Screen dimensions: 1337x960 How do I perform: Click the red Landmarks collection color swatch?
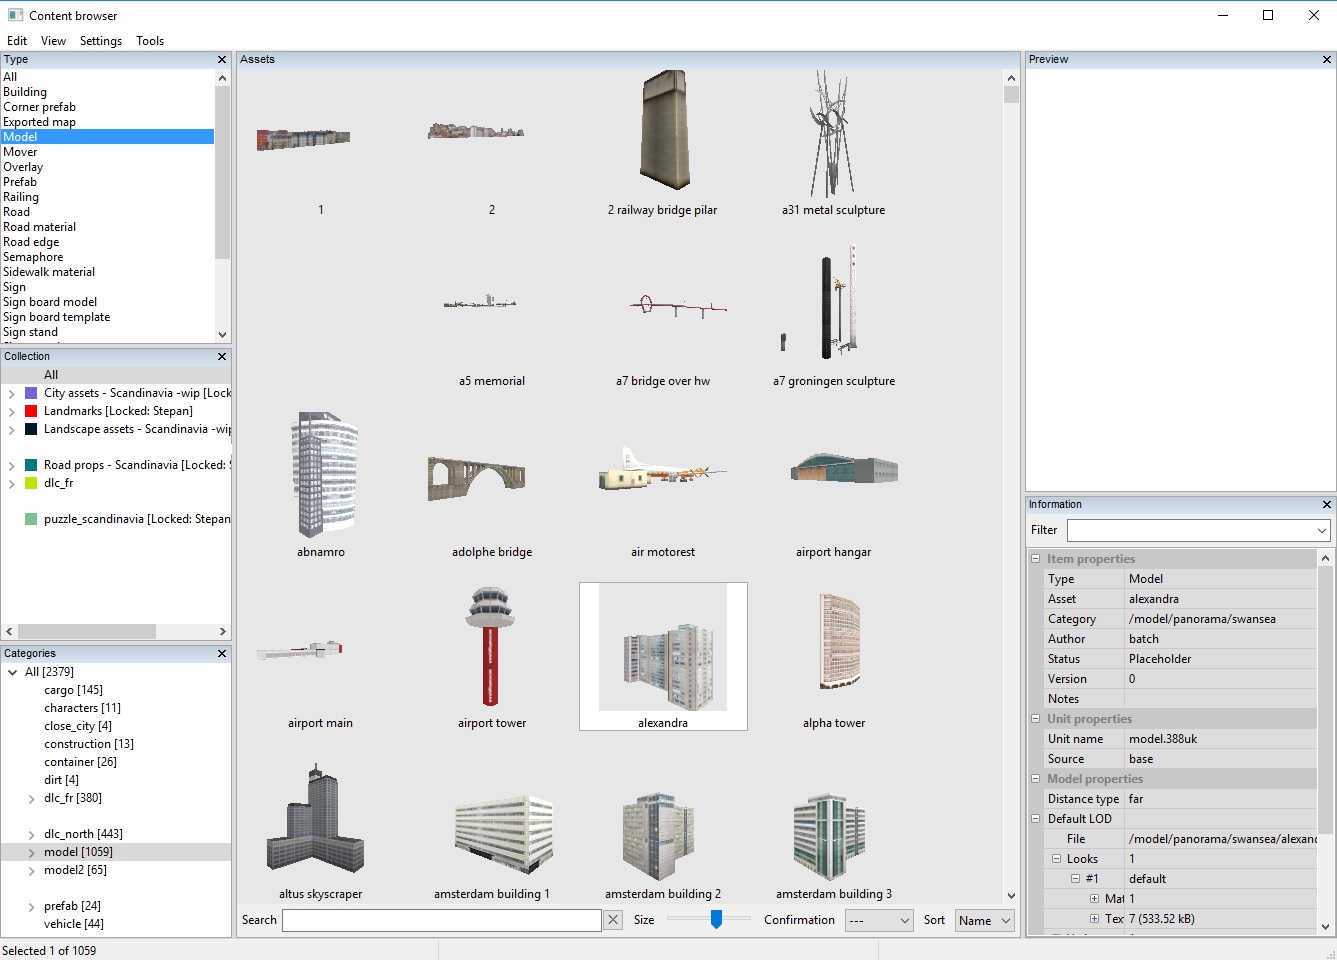click(31, 411)
